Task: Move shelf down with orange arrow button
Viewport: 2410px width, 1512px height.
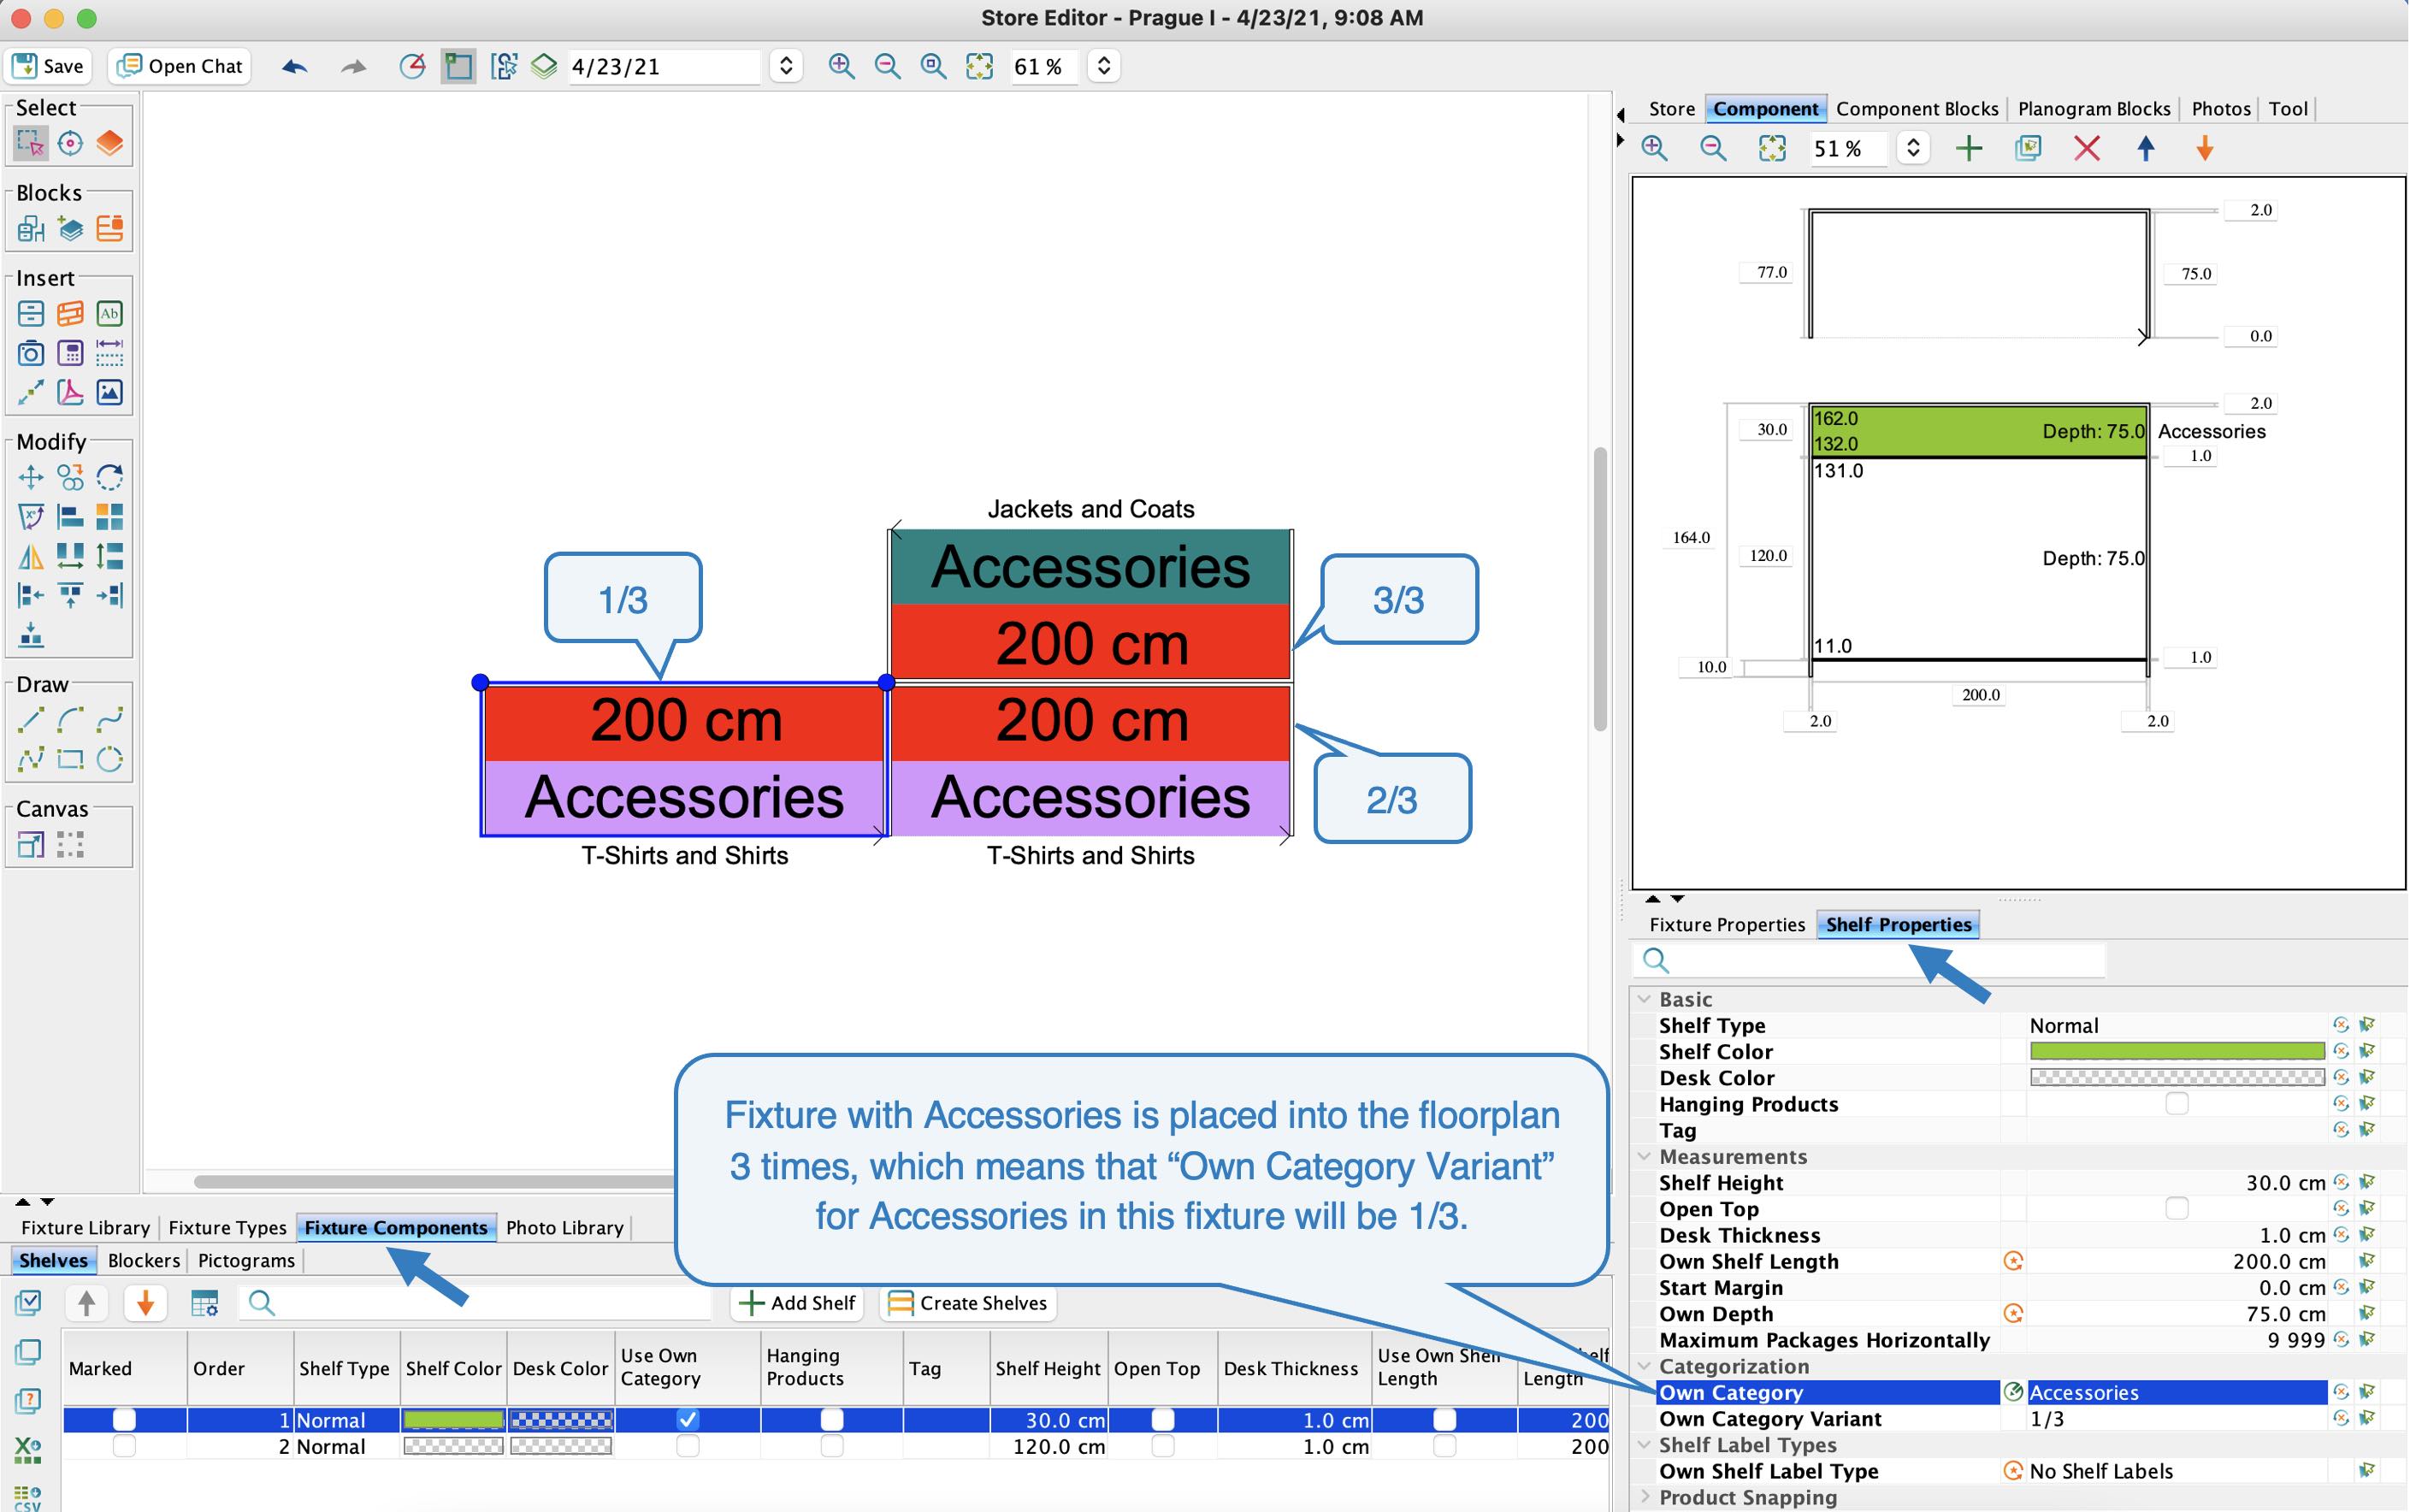Action: 145,1303
